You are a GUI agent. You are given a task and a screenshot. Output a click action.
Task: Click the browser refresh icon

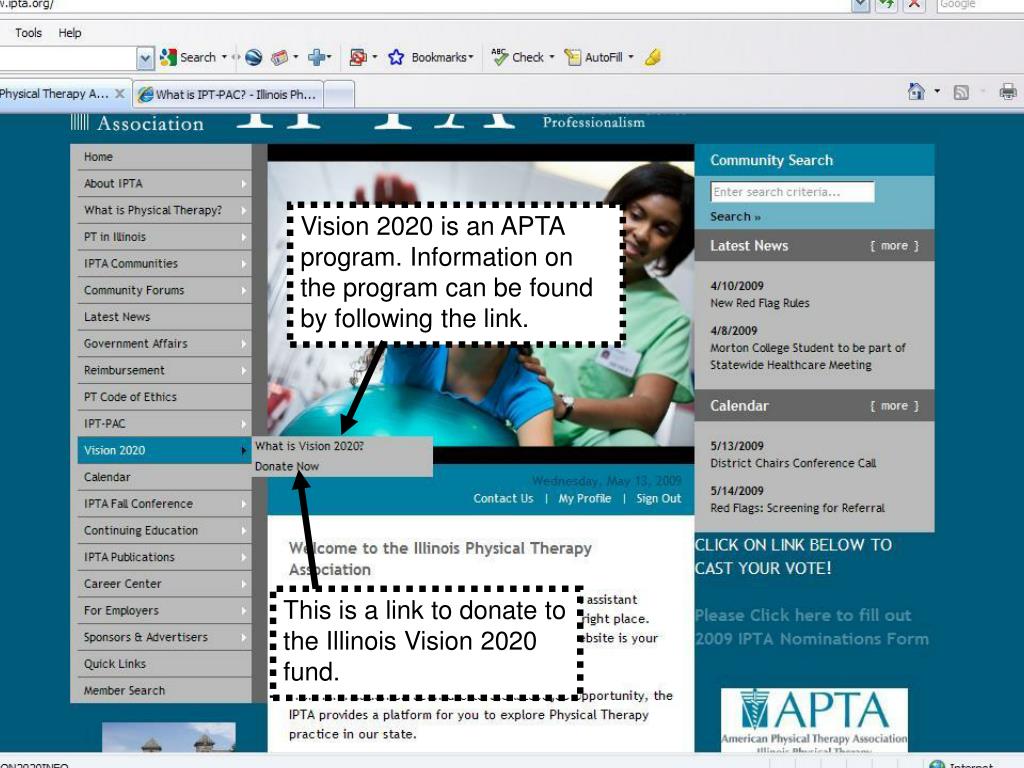click(x=887, y=4)
